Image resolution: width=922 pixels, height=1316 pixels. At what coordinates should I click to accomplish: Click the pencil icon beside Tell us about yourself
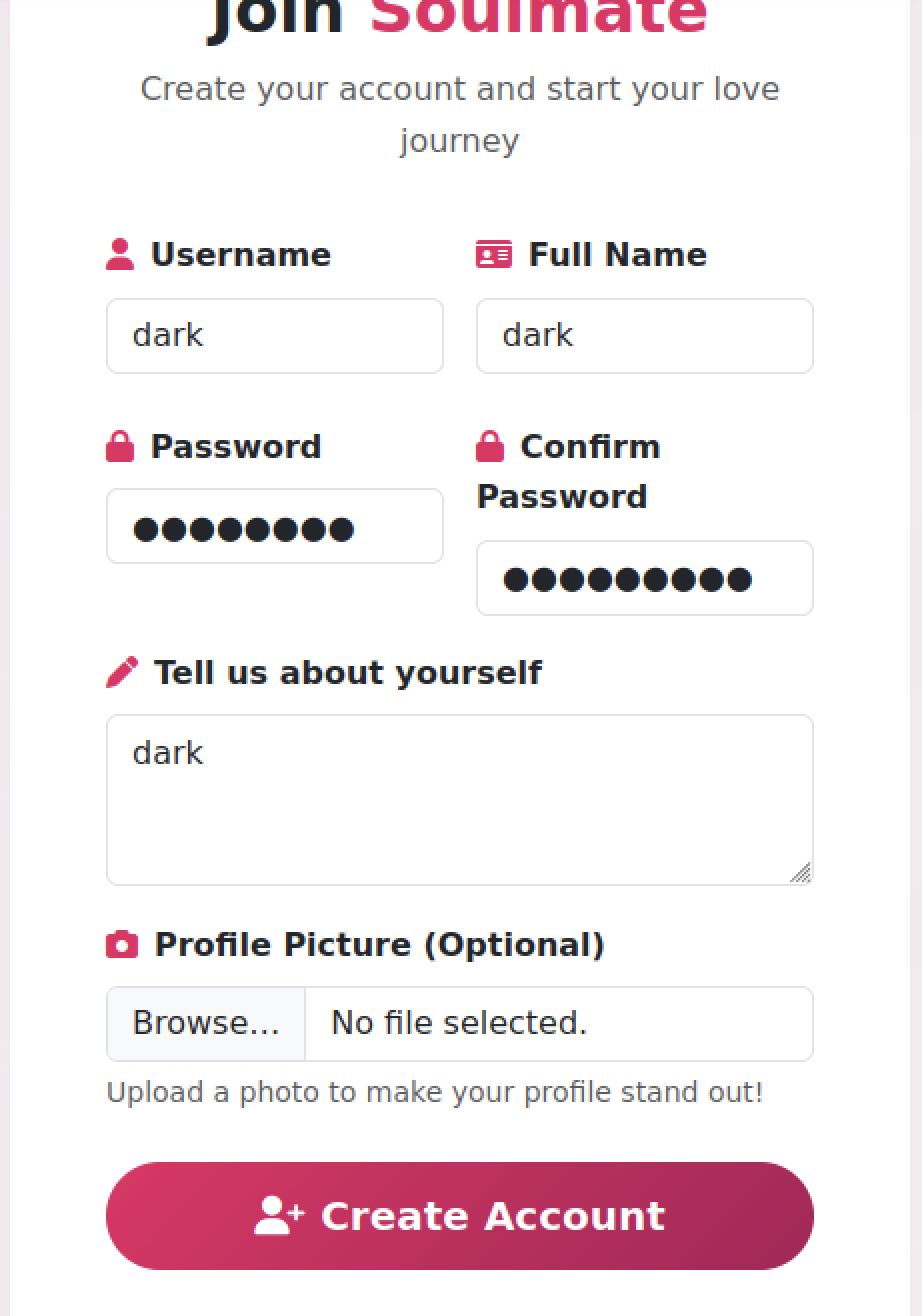[x=122, y=672]
